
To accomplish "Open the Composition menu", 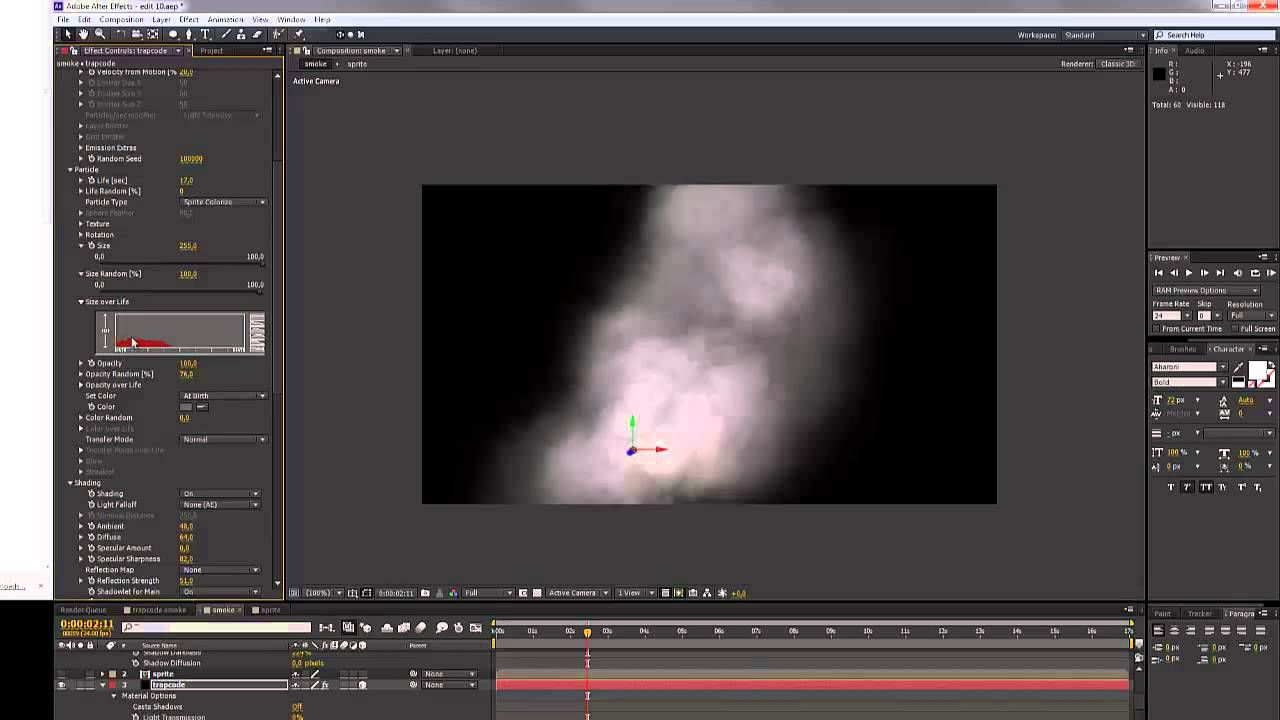I will tap(121, 19).
